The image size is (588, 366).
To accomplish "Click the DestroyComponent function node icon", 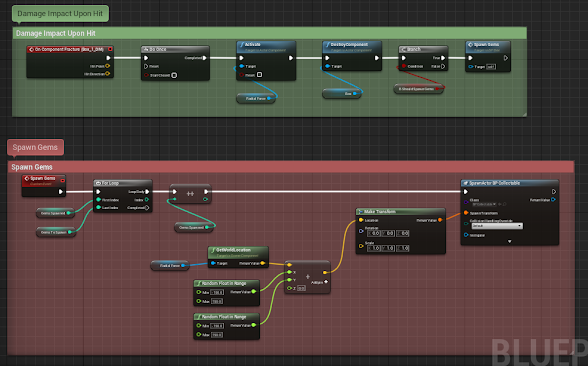I will point(327,45).
